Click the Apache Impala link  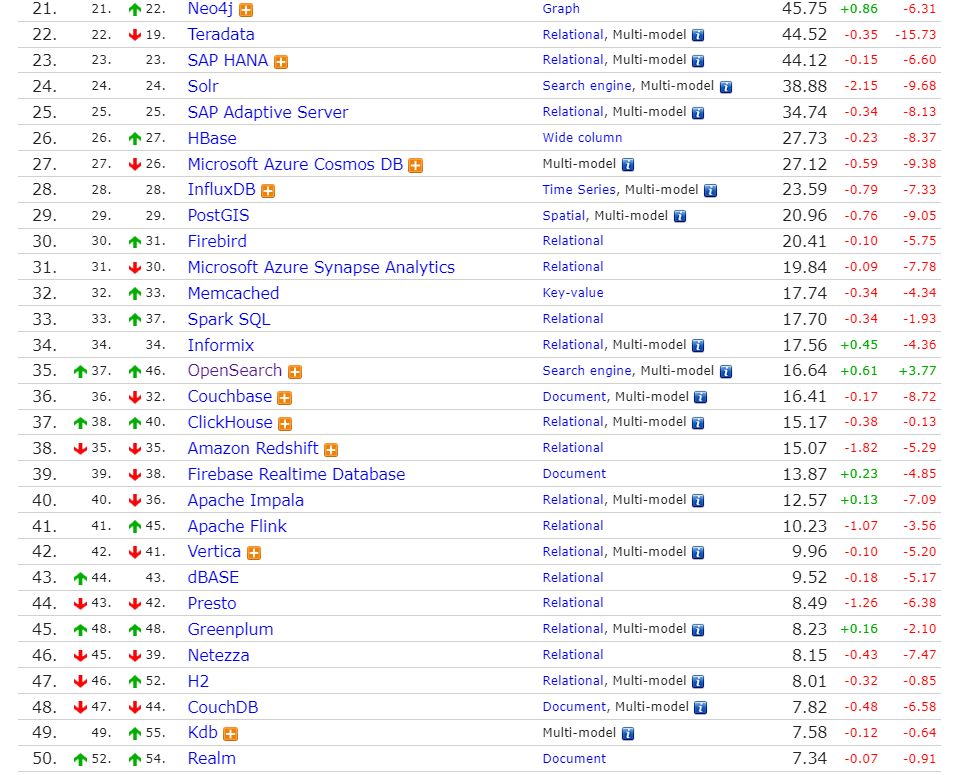click(x=246, y=500)
